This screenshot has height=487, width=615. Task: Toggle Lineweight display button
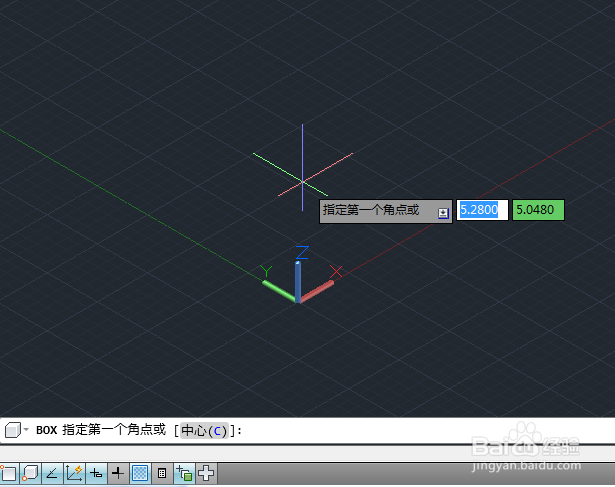pos(118,473)
